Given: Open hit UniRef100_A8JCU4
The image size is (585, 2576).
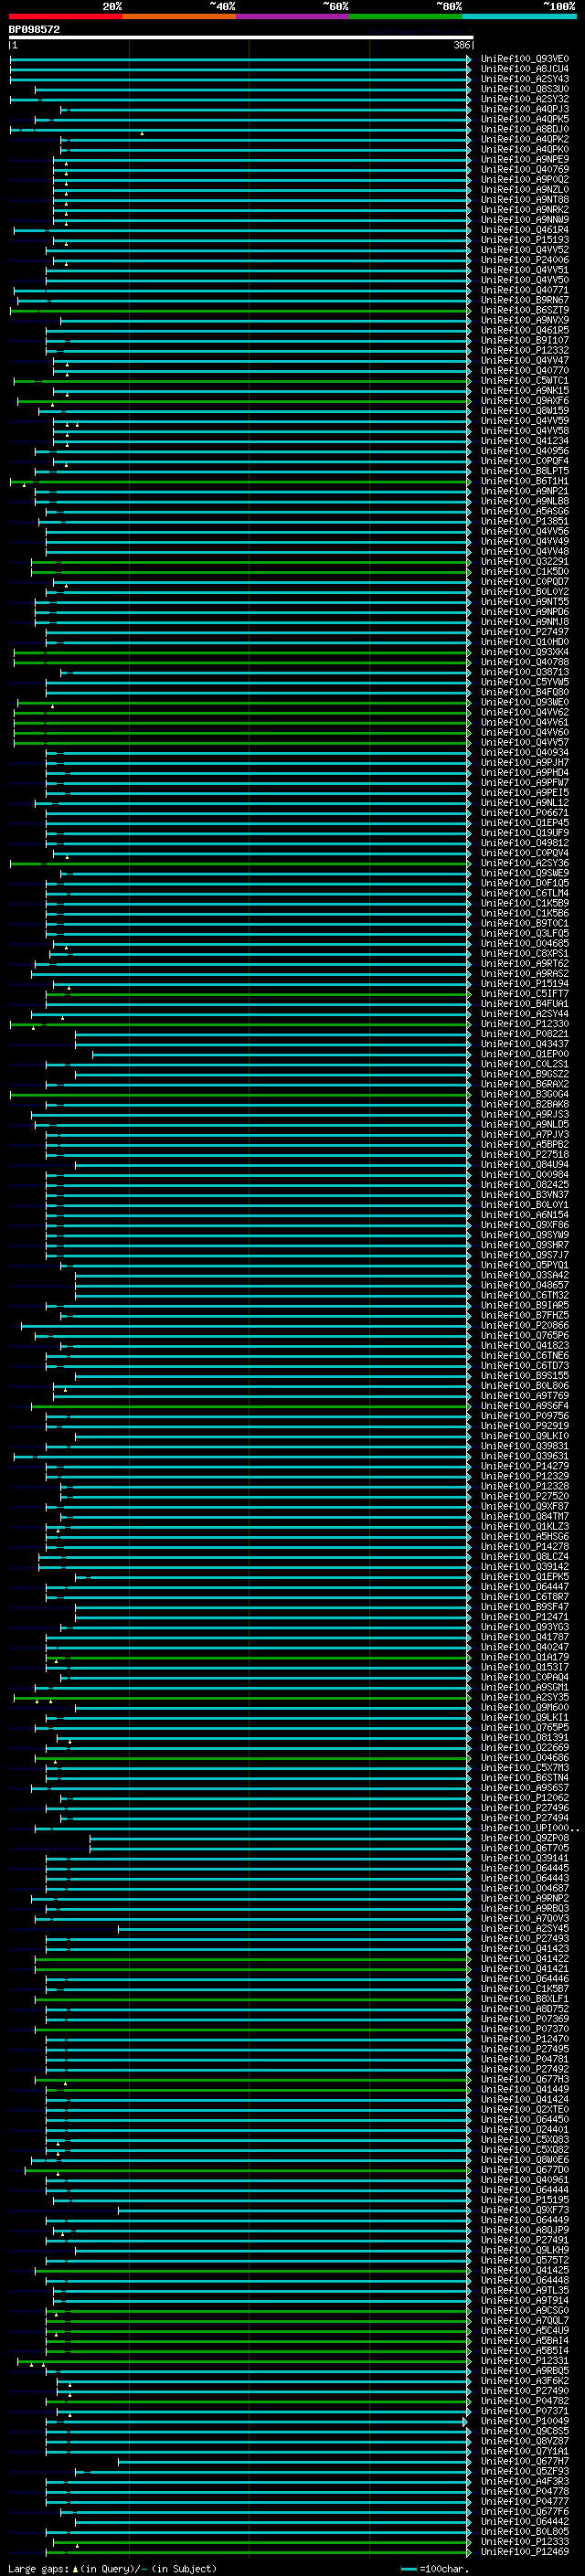Looking at the screenshot, I should pyautogui.click(x=525, y=69).
